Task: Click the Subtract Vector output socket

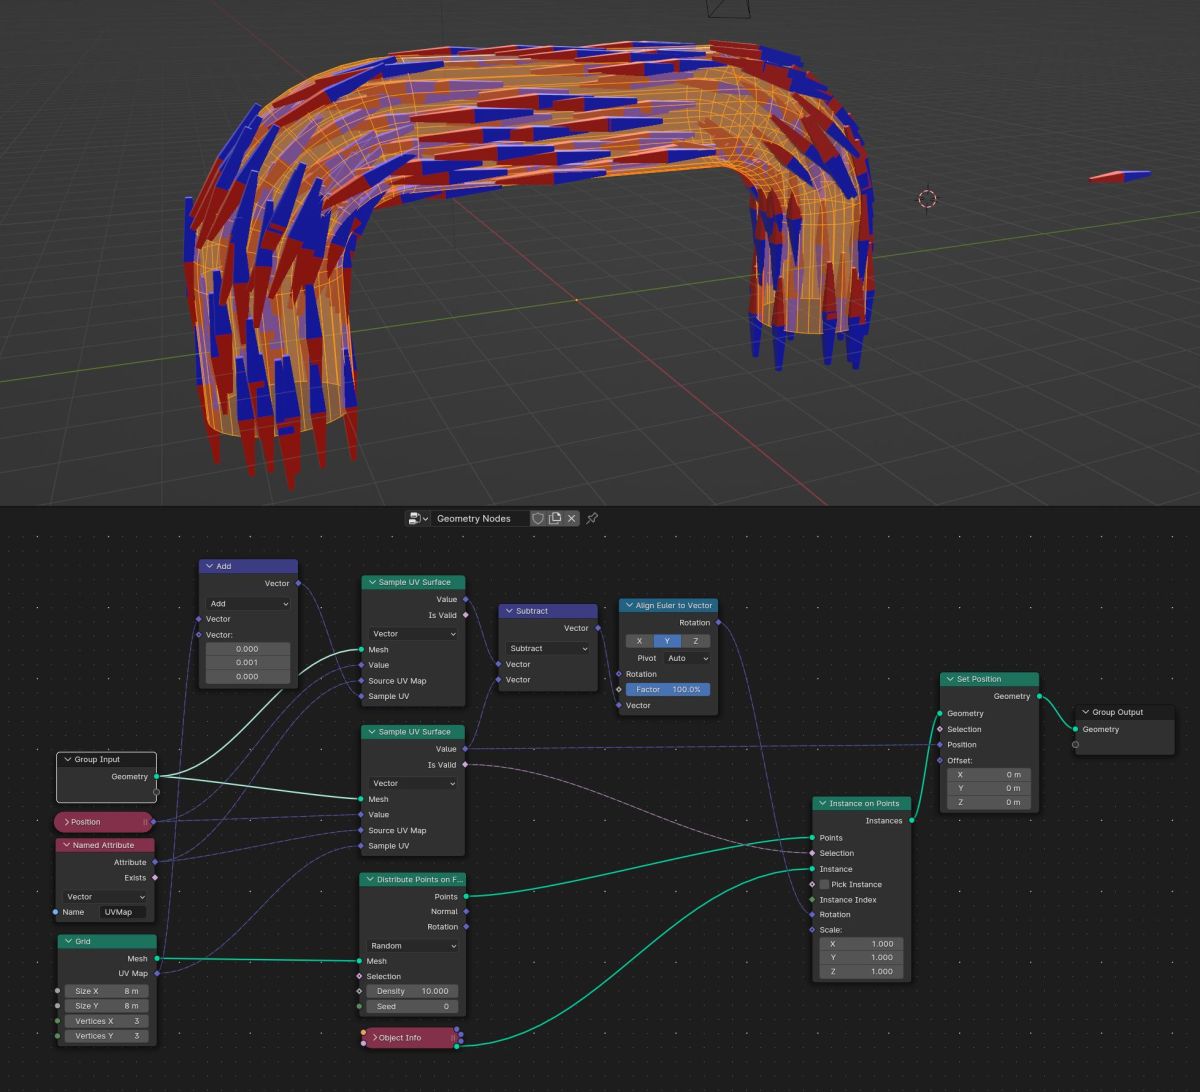Action: click(598, 628)
